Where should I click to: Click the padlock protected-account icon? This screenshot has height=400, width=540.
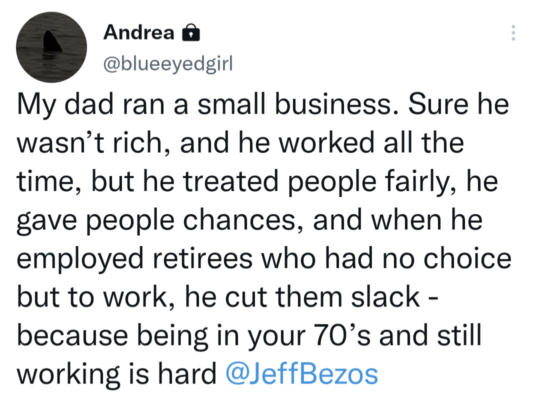(x=190, y=33)
